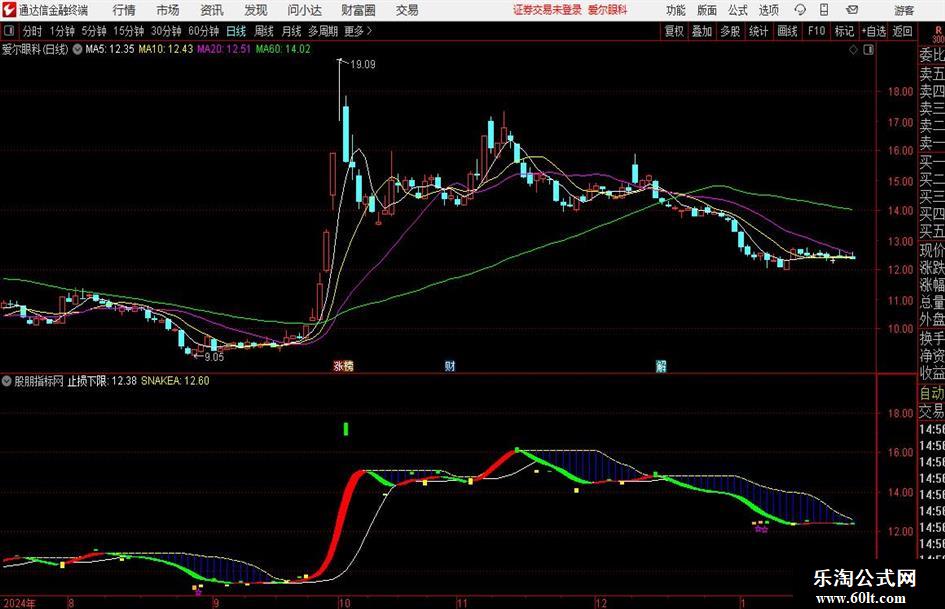Click the 止损下限: 12.38 label
Image resolution: width=945 pixels, height=609 pixels.
102,381
